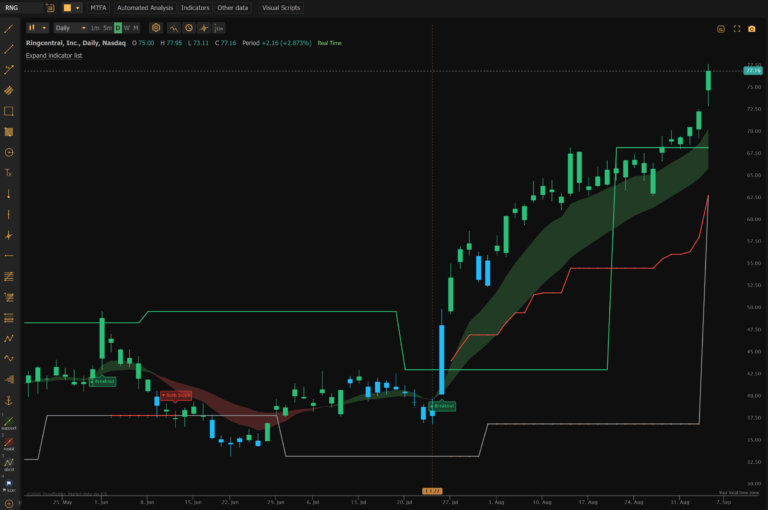Select the Fibonacci retracement tool
The image size is (768, 510).
(8, 276)
